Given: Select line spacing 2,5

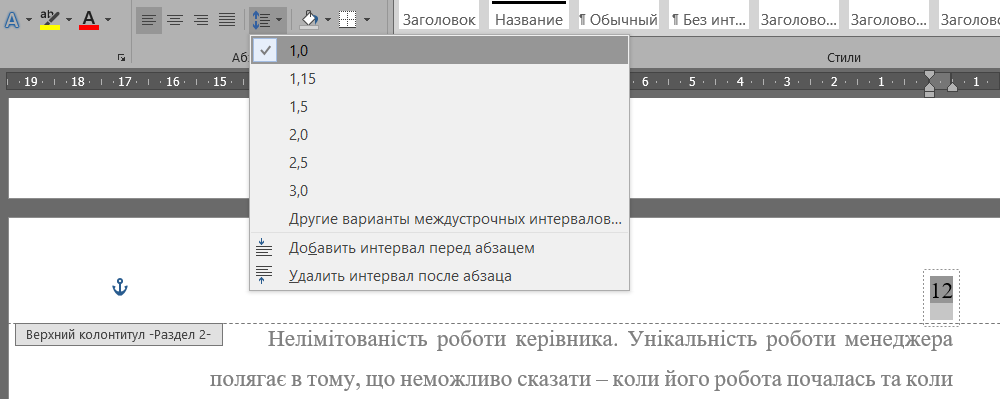Looking at the screenshot, I should tap(439, 163).
